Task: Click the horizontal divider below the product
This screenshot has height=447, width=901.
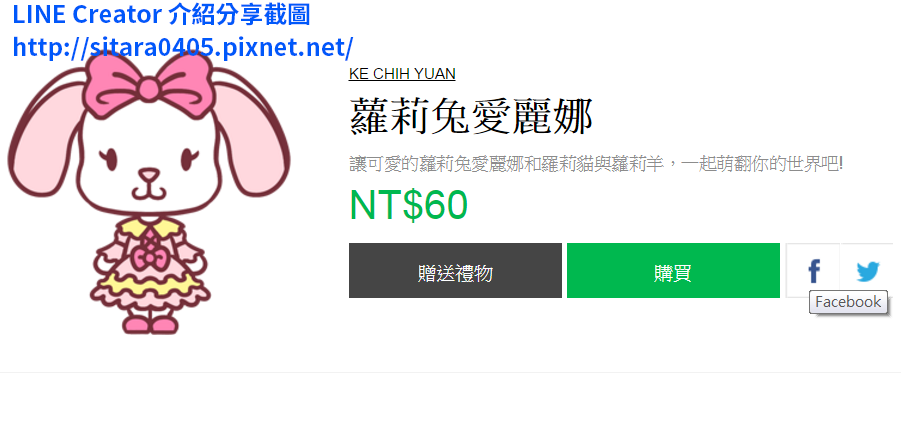Action: coord(450,372)
